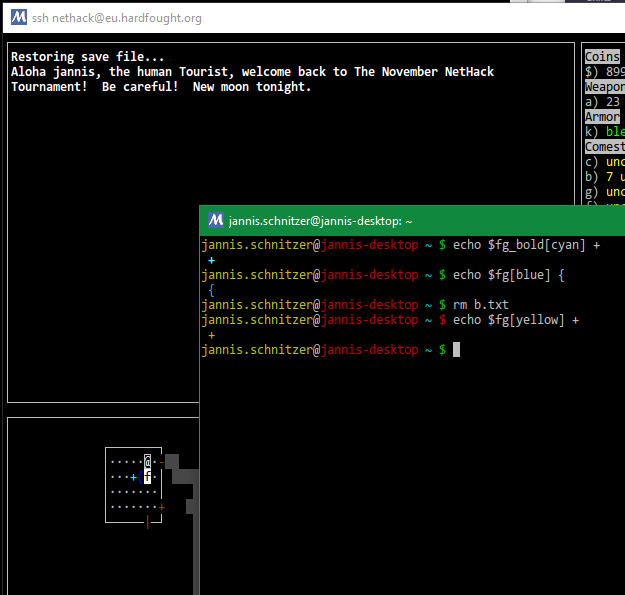Click the @ player symbol on the map
The width and height of the screenshot is (625, 595).
(147, 462)
